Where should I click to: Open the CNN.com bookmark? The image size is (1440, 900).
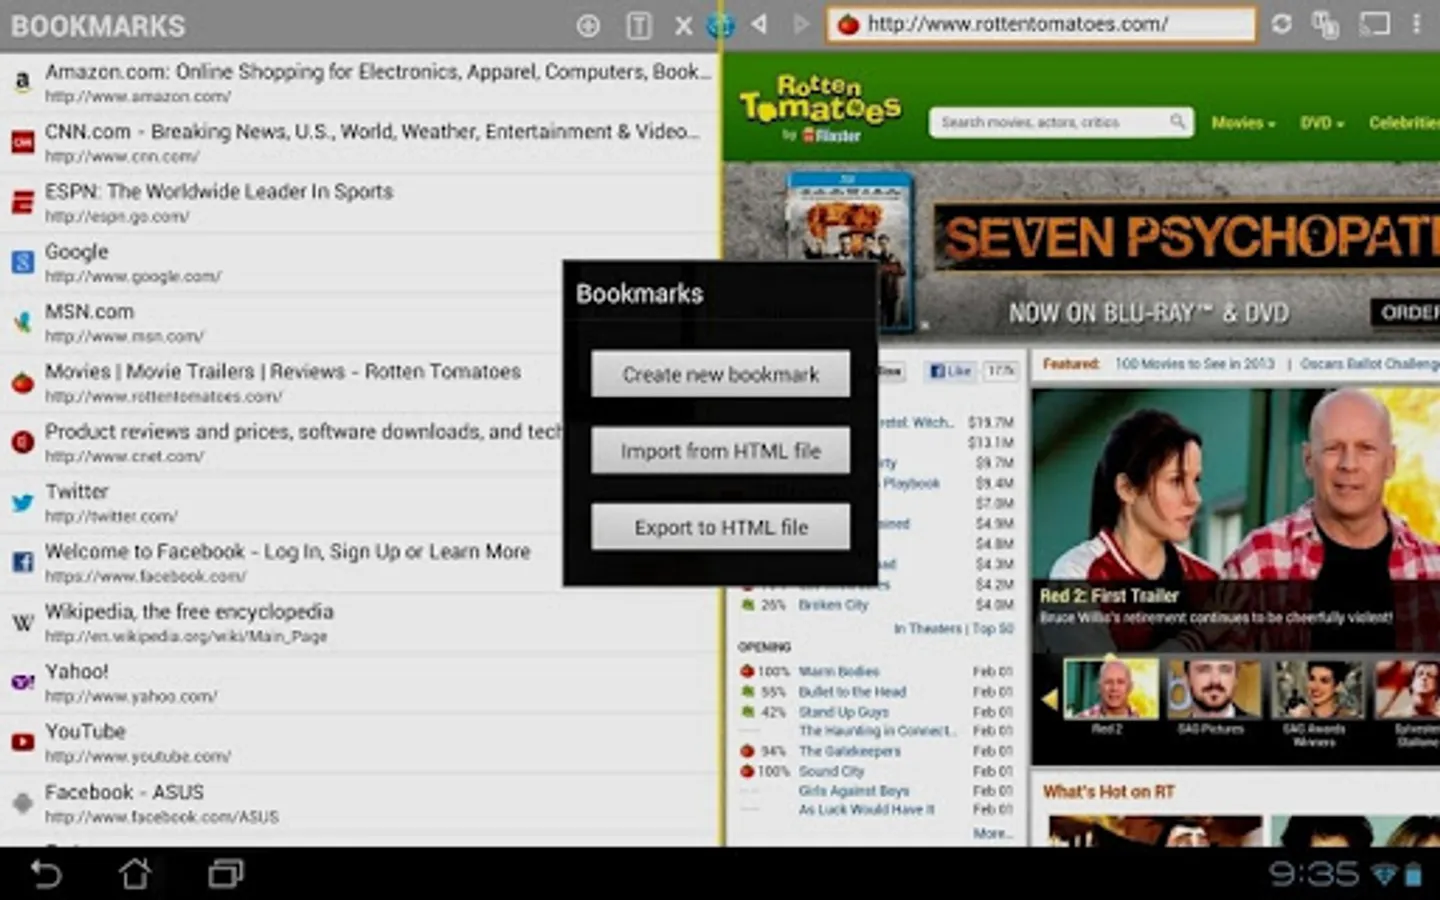coord(360,143)
